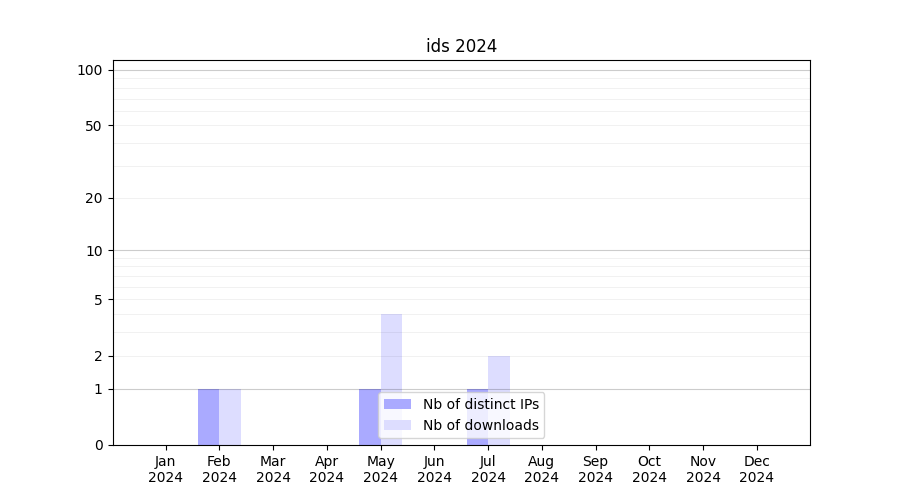Click the 'Jun 2024' x-axis label
The image size is (900, 500).
pos(434,469)
